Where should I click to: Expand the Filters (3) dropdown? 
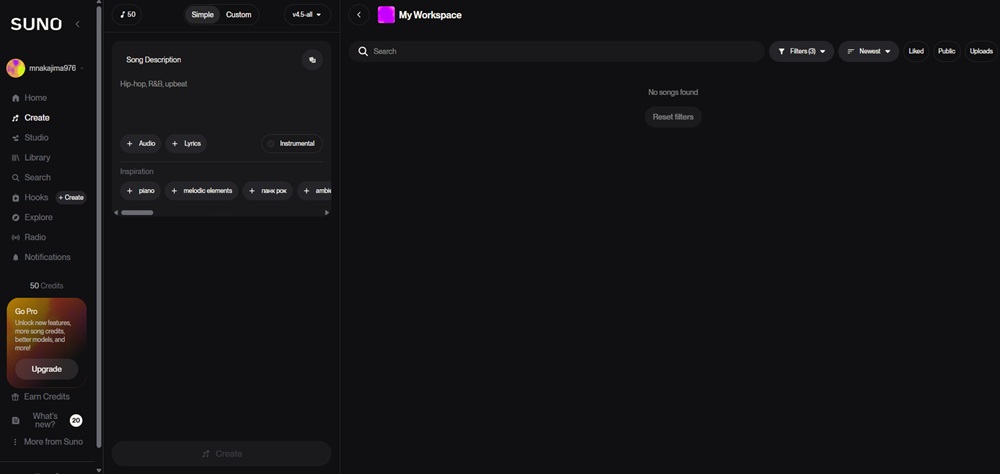tap(801, 51)
